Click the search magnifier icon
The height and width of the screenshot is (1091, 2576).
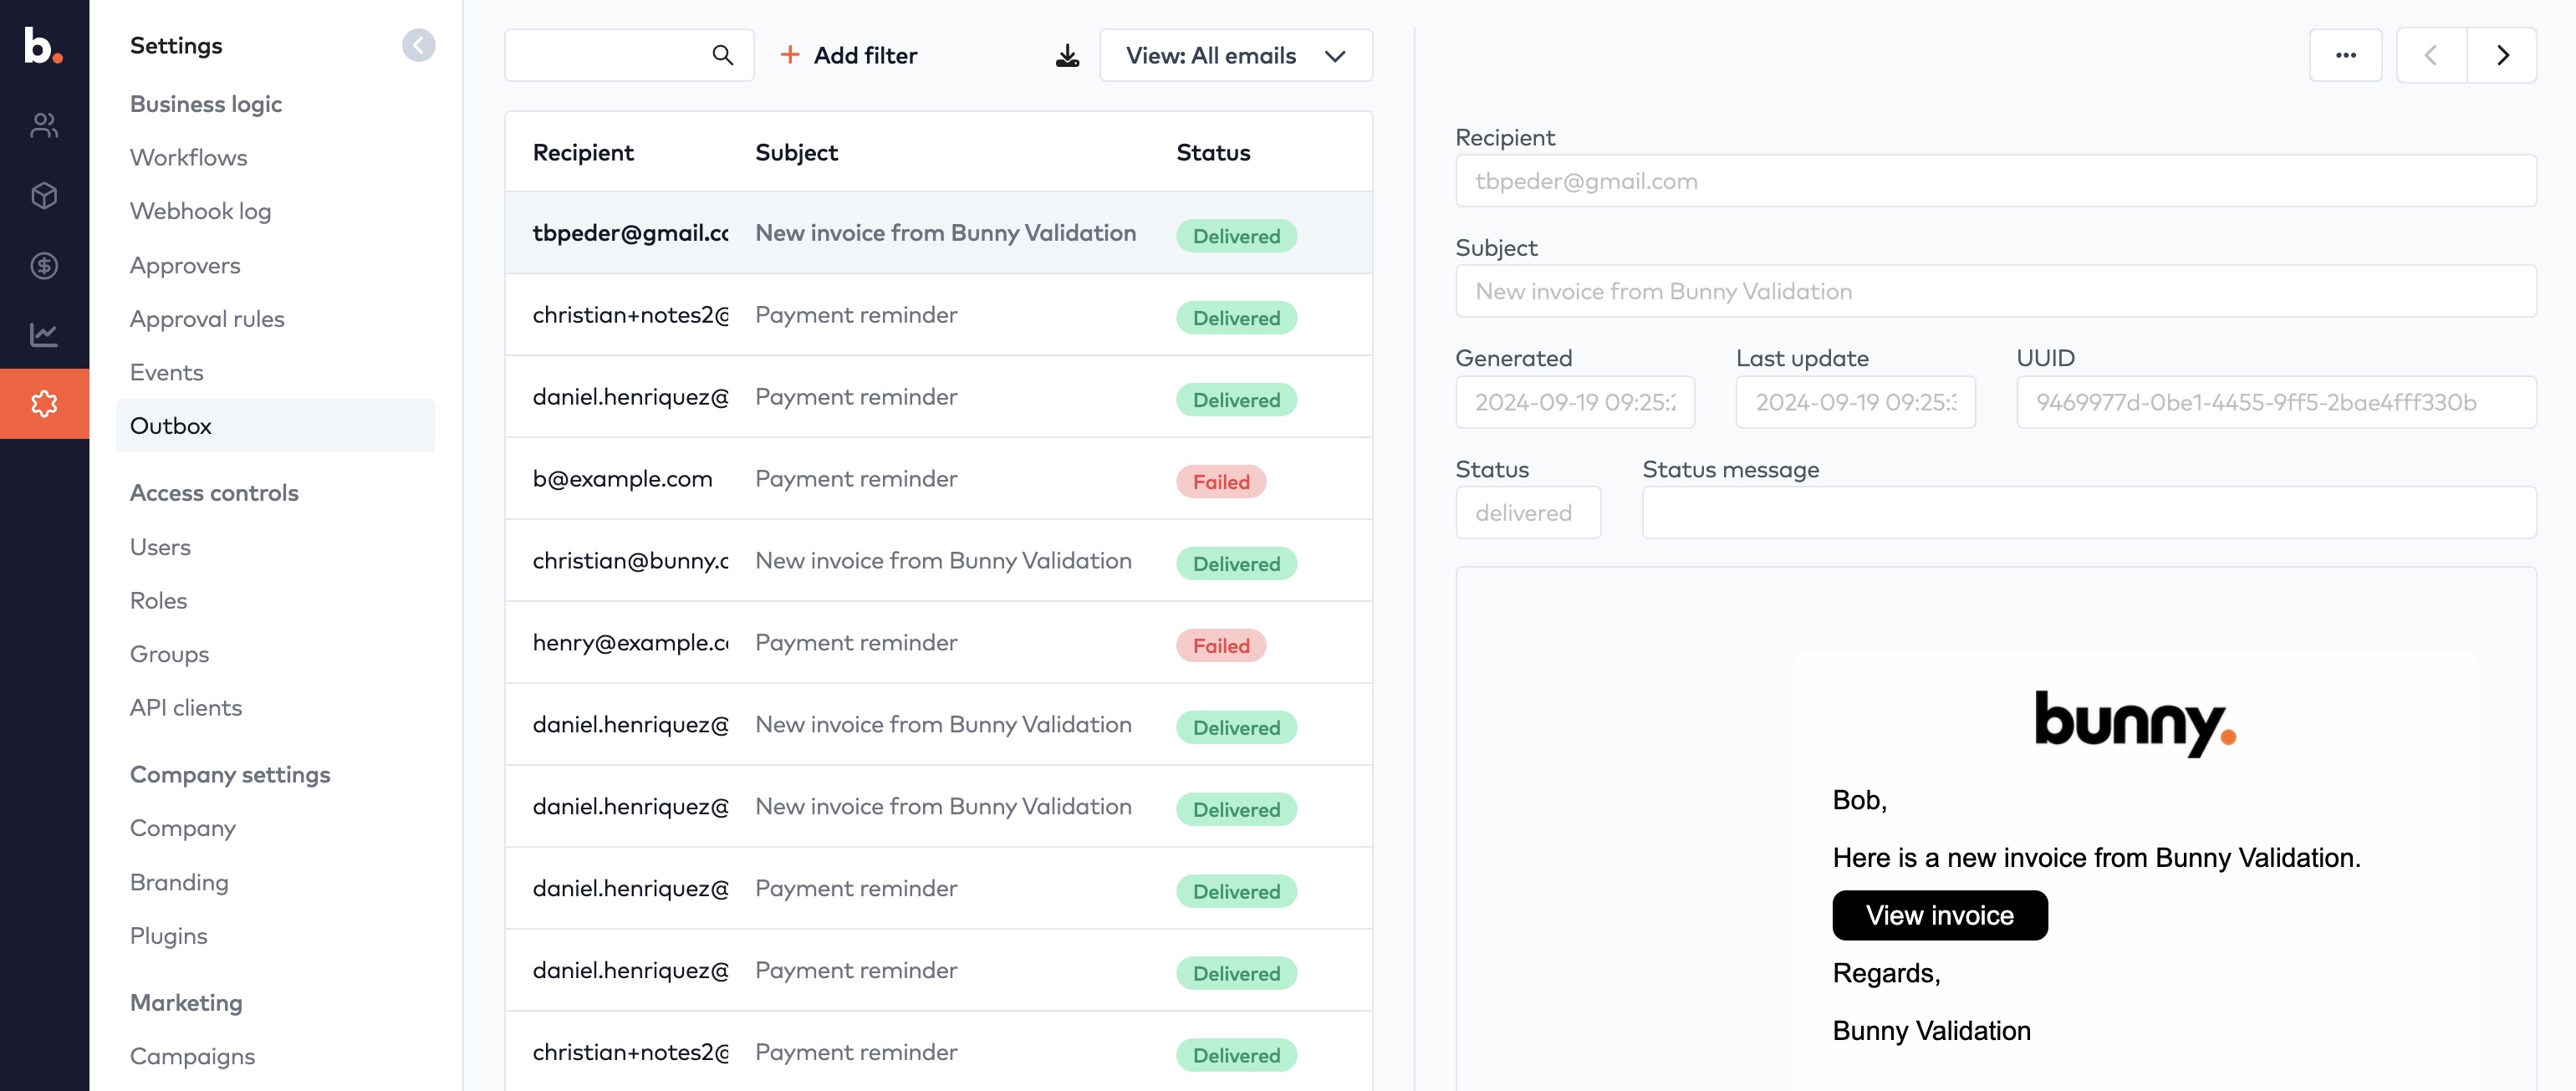coord(722,55)
